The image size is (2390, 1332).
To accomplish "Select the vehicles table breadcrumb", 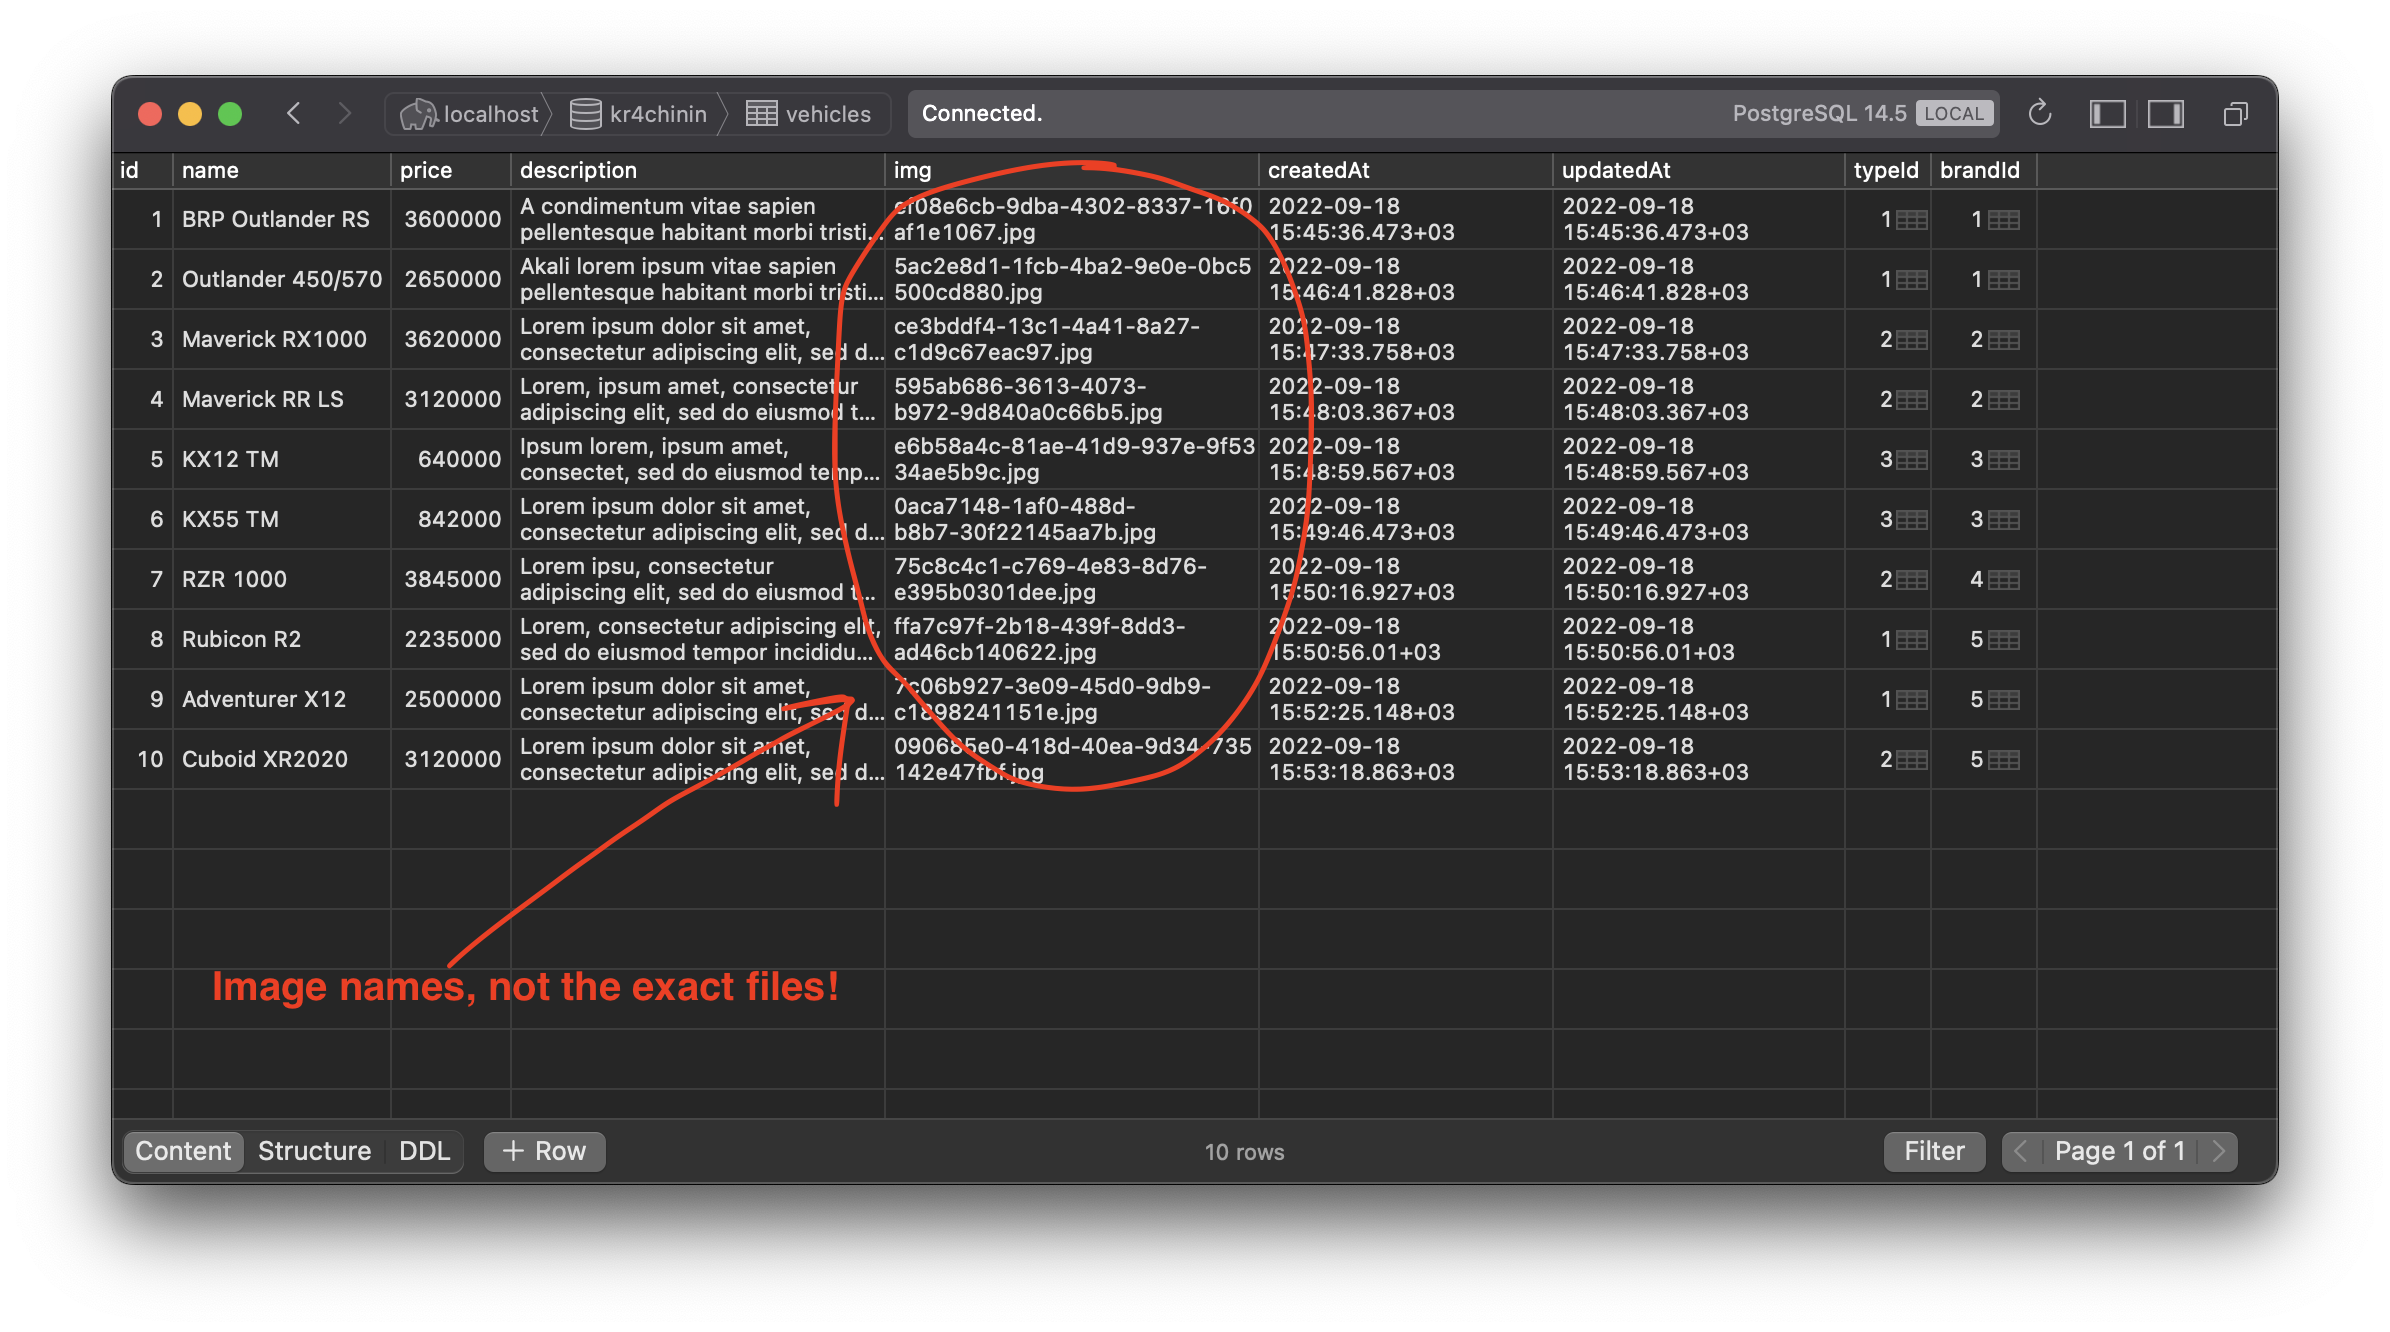I will 808,114.
